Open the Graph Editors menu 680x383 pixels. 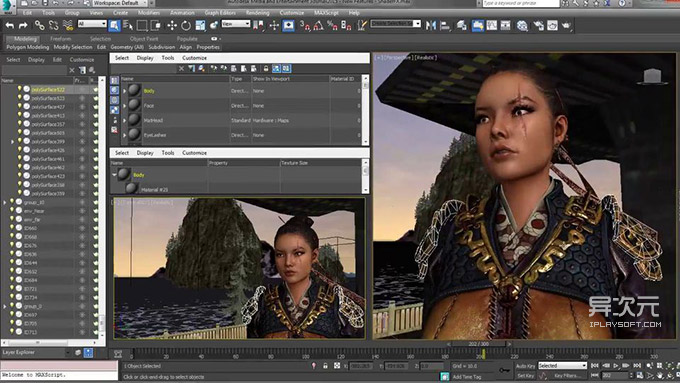point(220,13)
